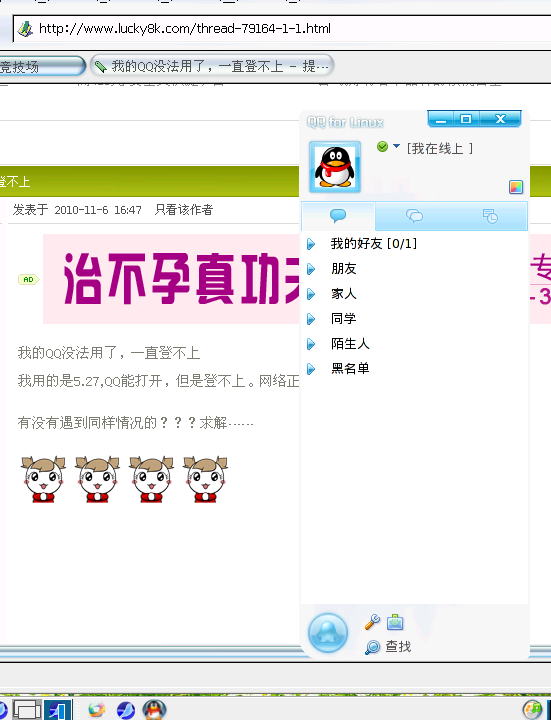Open QQ settings wrench icon
This screenshot has width=551, height=720.
(372, 622)
